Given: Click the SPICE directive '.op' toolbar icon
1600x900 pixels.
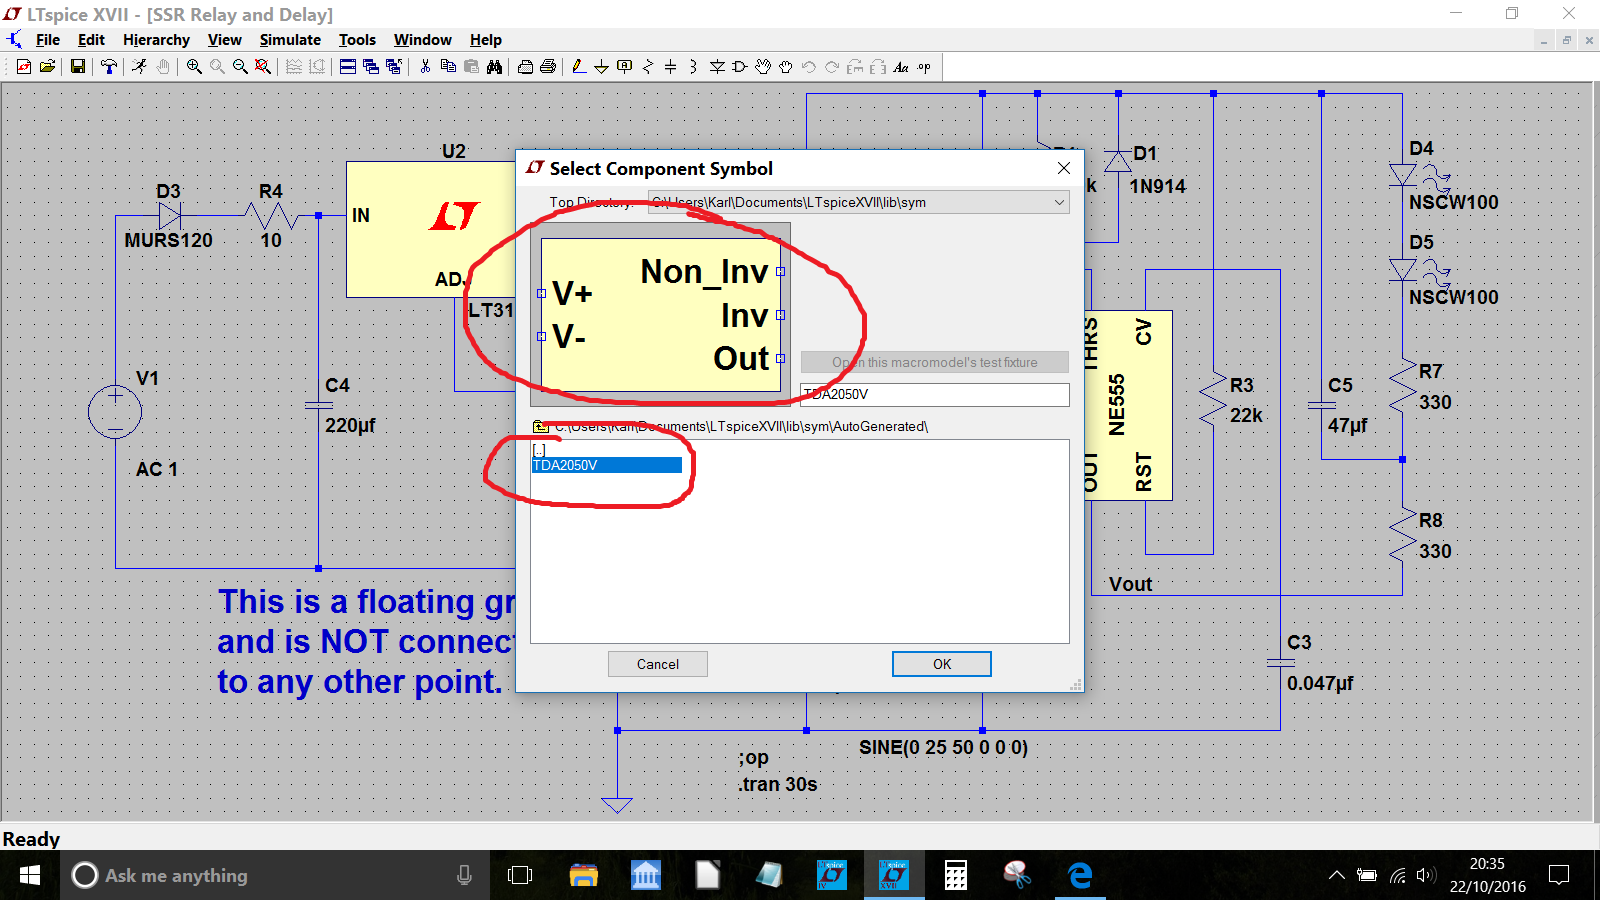Looking at the screenshot, I should tap(924, 67).
